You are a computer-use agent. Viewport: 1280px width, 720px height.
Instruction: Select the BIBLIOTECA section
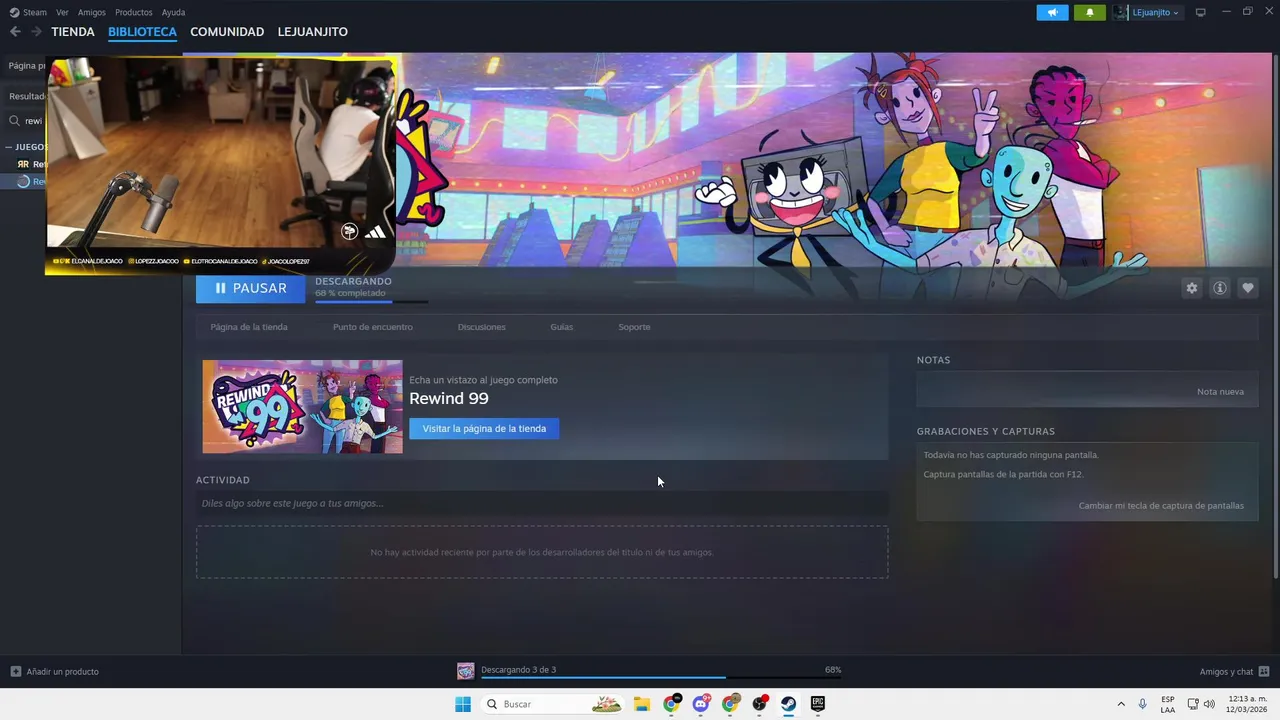click(x=142, y=32)
